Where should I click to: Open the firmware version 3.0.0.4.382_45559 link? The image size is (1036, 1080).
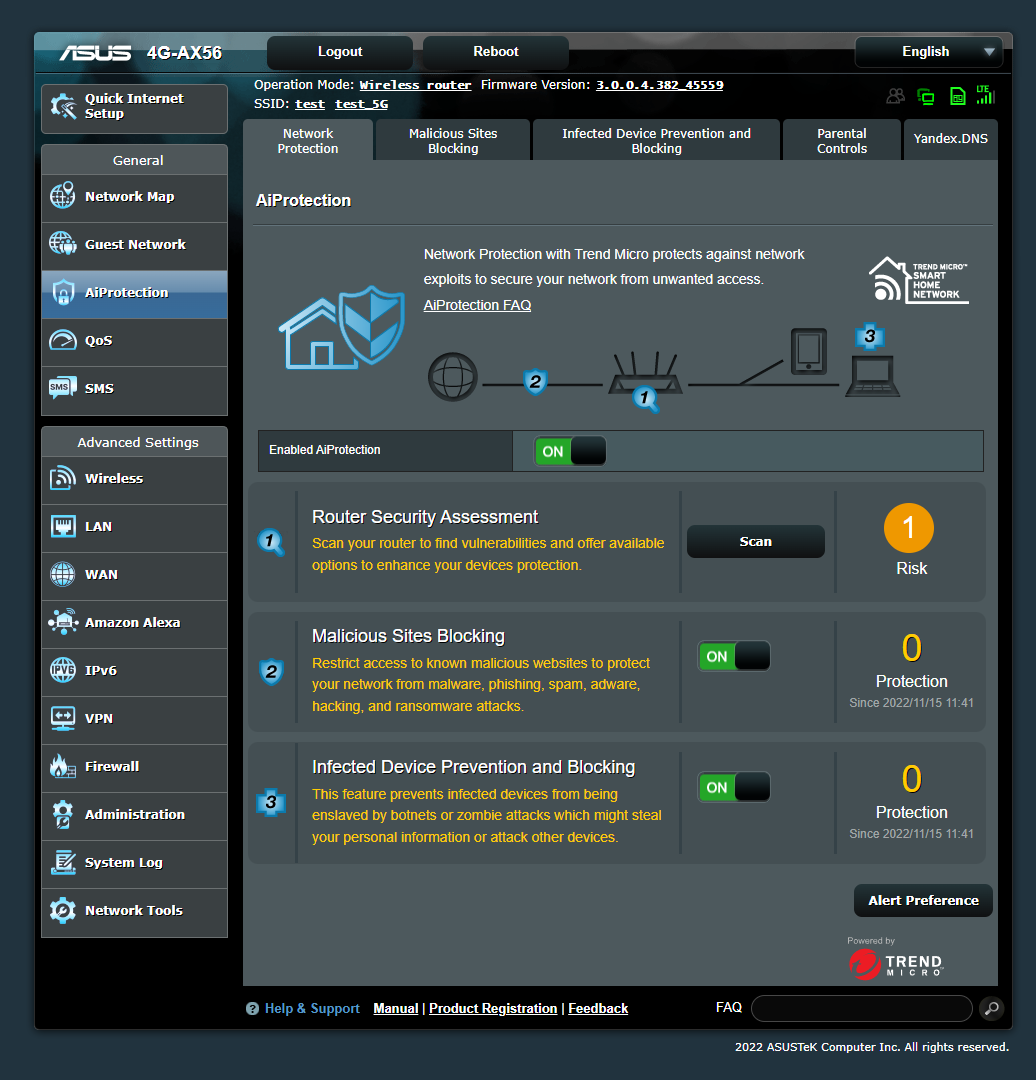pyautogui.click(x=659, y=85)
